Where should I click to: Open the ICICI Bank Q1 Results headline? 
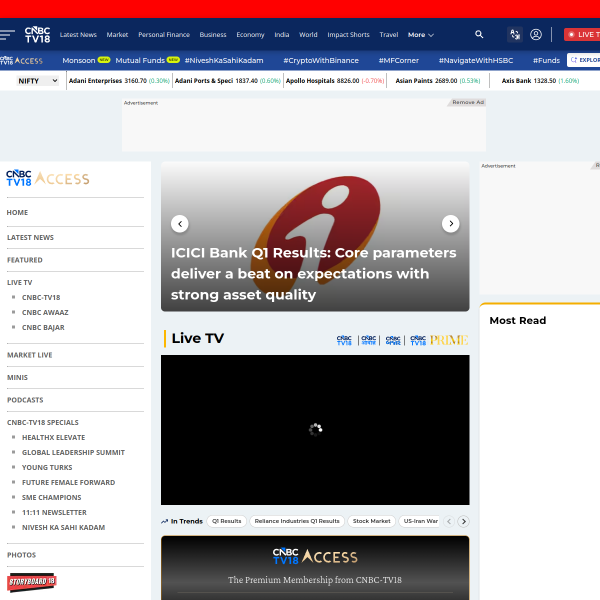(x=314, y=274)
